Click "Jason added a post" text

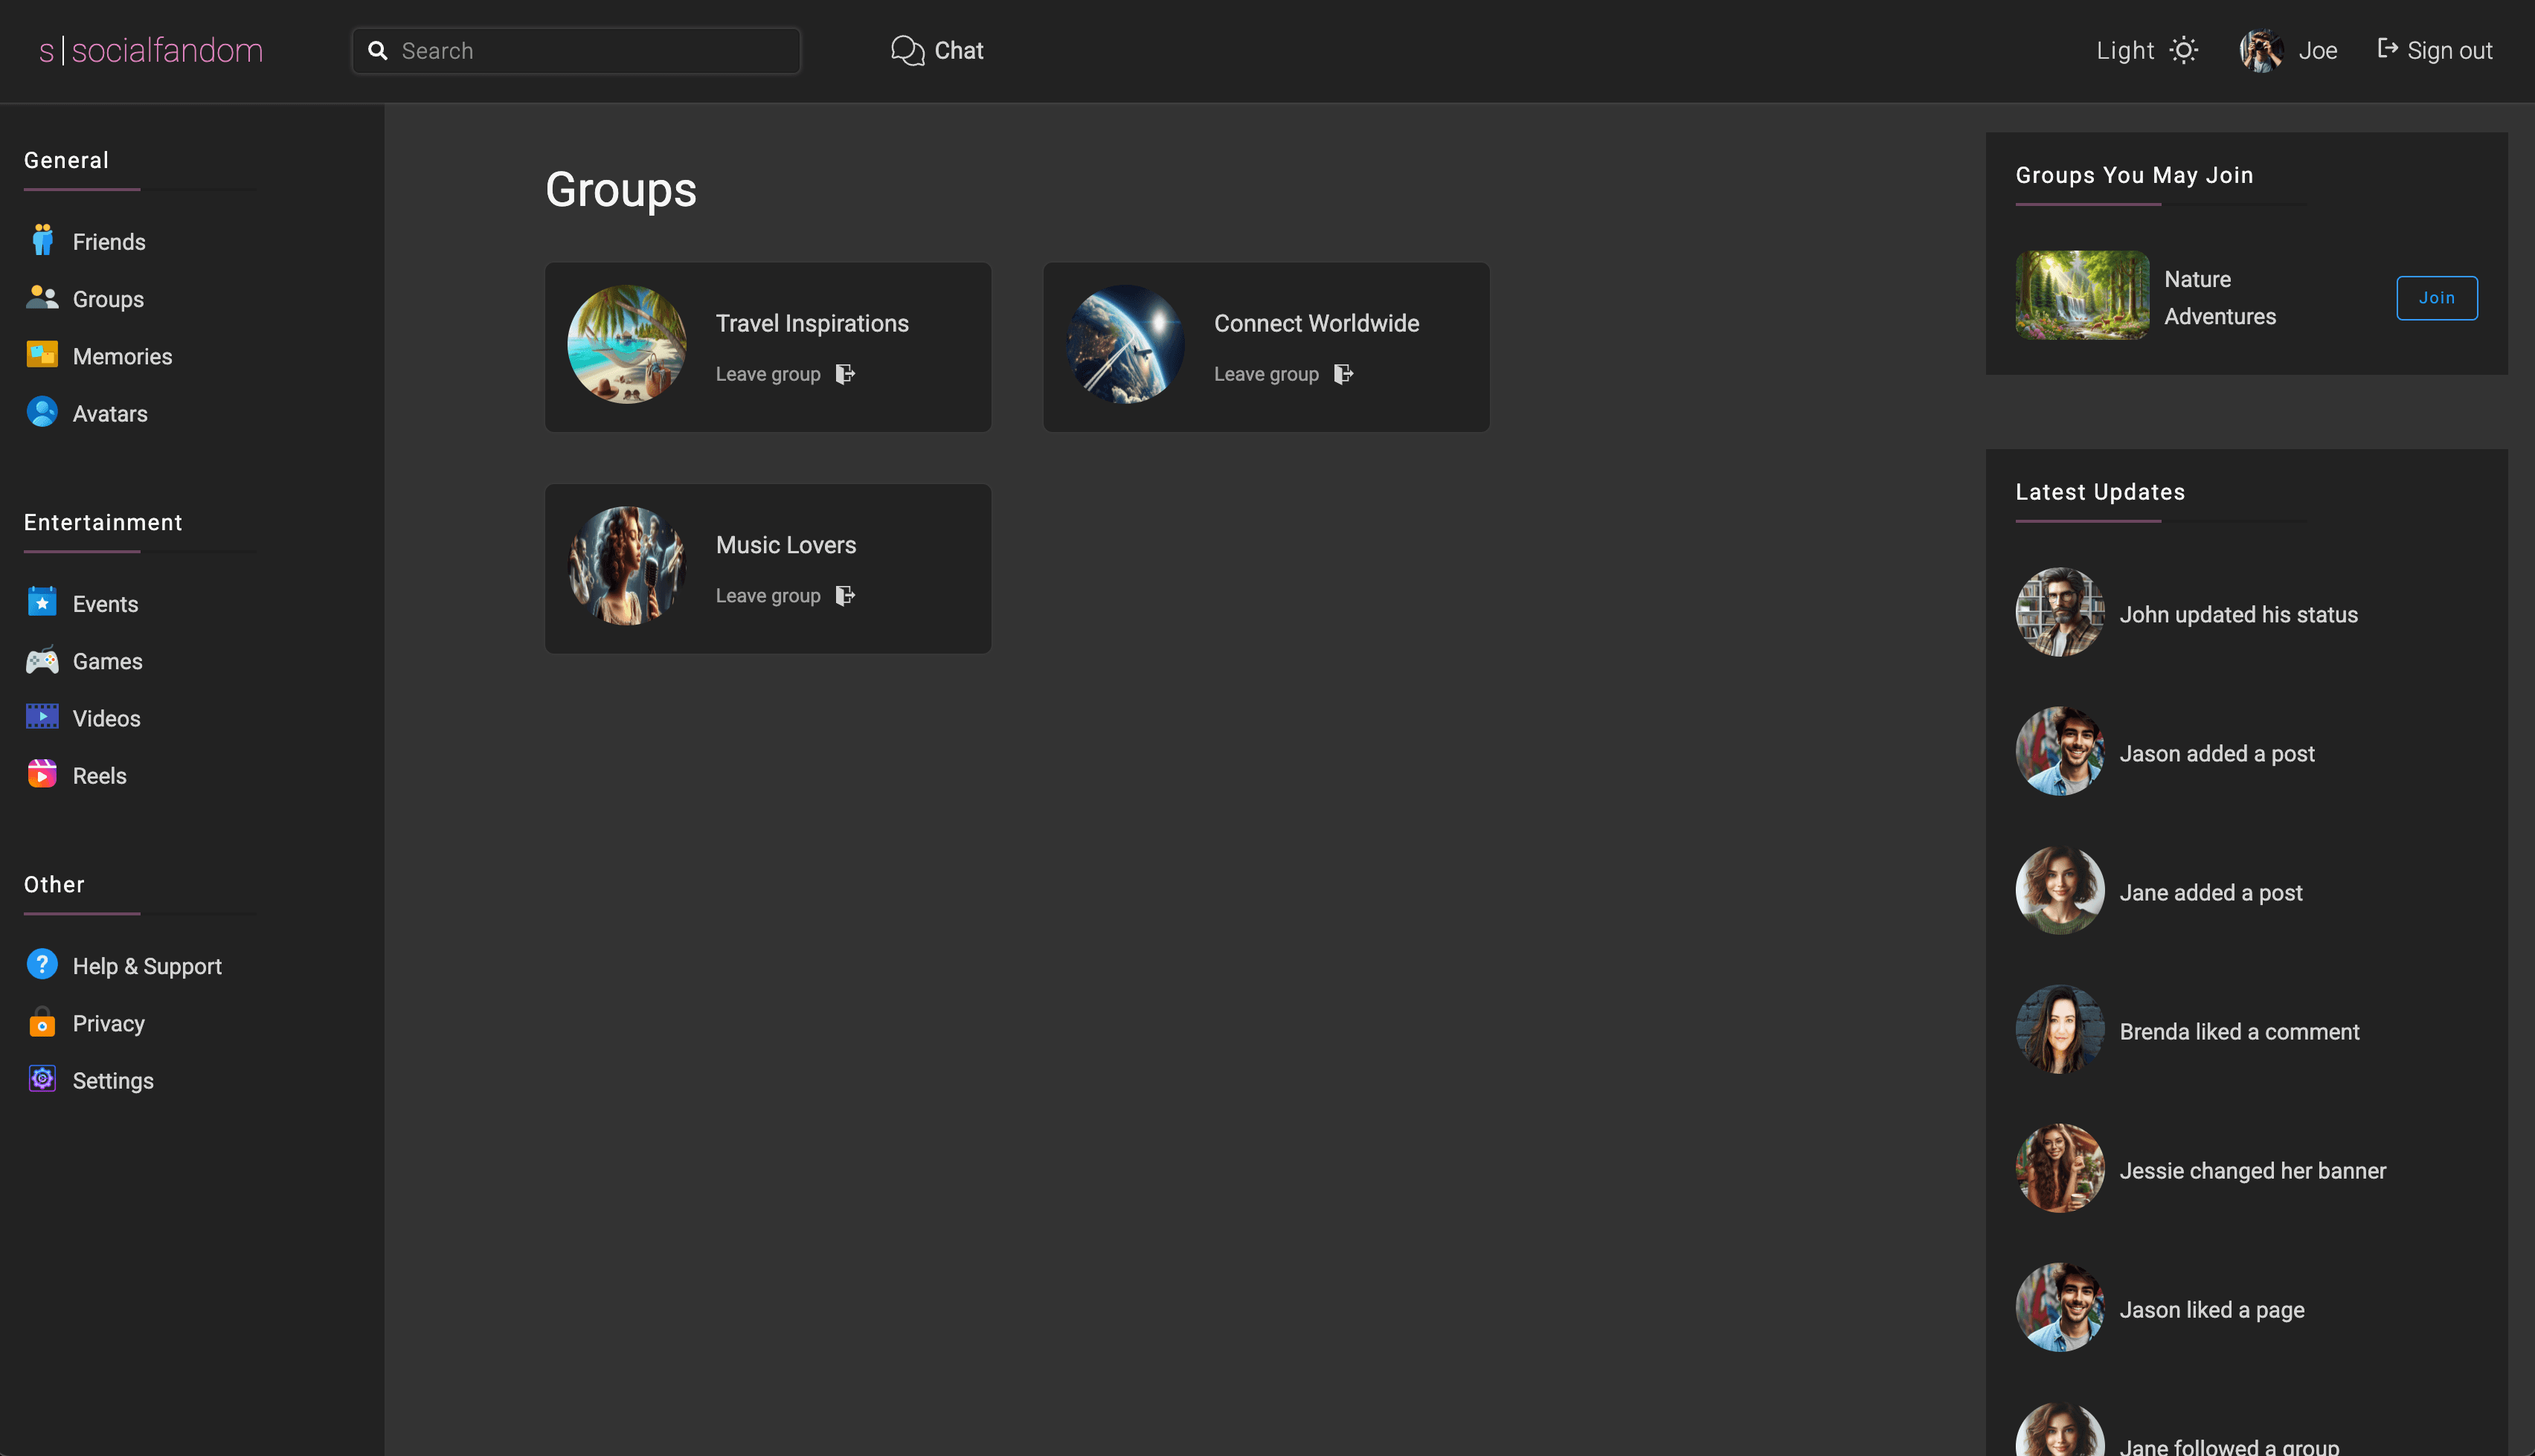click(2217, 753)
